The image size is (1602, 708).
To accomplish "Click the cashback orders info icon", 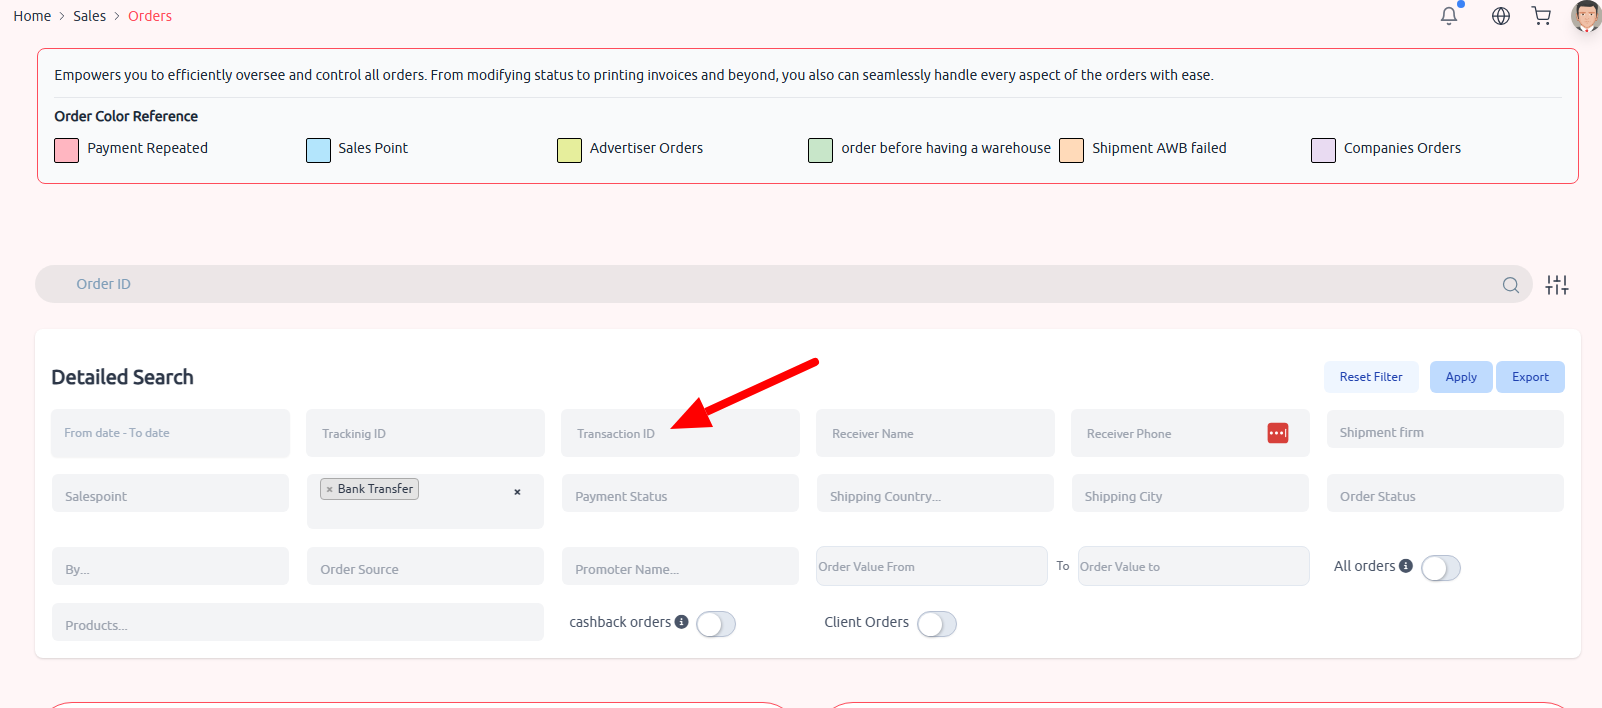I will [682, 622].
